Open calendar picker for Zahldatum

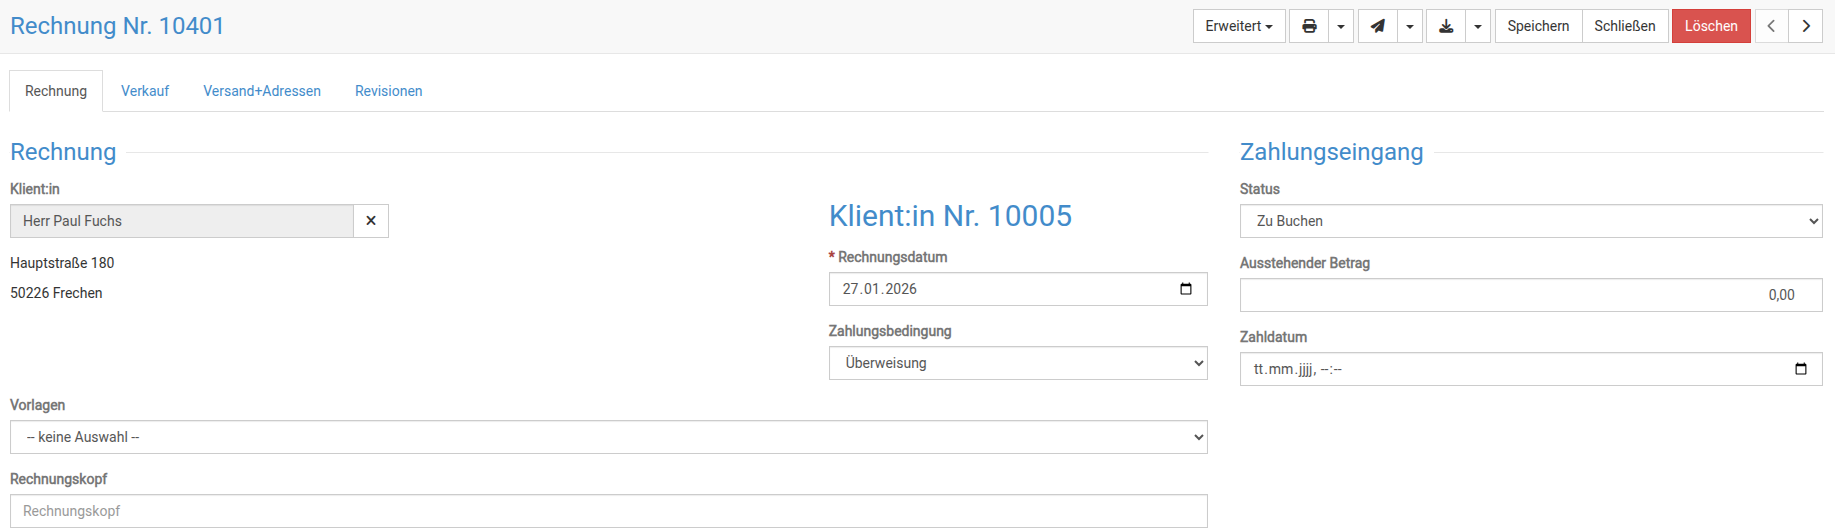click(x=1800, y=369)
